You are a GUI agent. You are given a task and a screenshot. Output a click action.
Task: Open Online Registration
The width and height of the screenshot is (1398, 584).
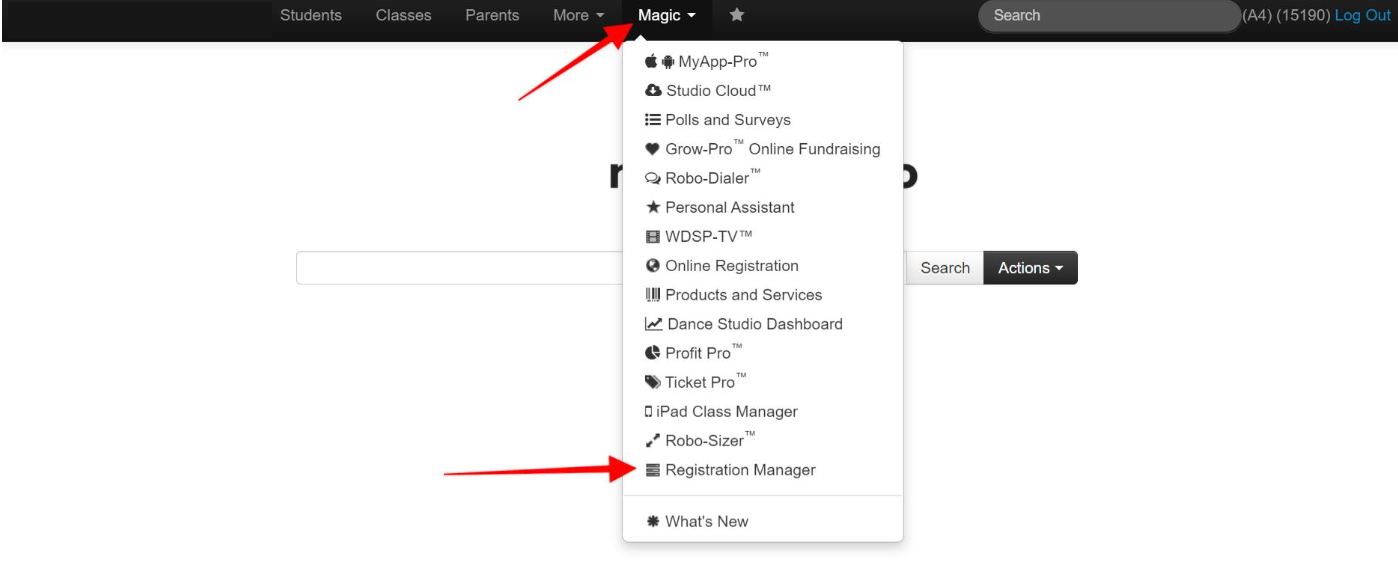[763, 266]
